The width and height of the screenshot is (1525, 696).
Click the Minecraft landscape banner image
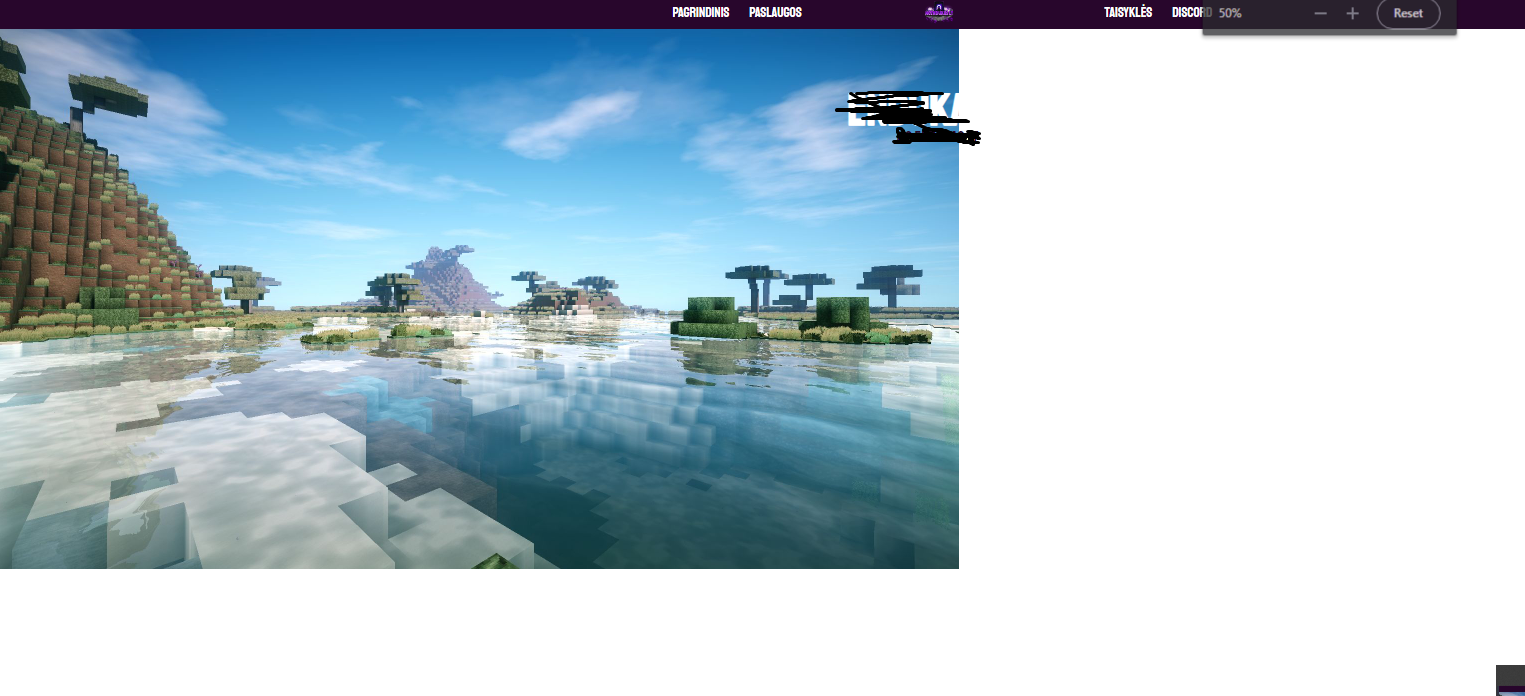tap(479, 299)
